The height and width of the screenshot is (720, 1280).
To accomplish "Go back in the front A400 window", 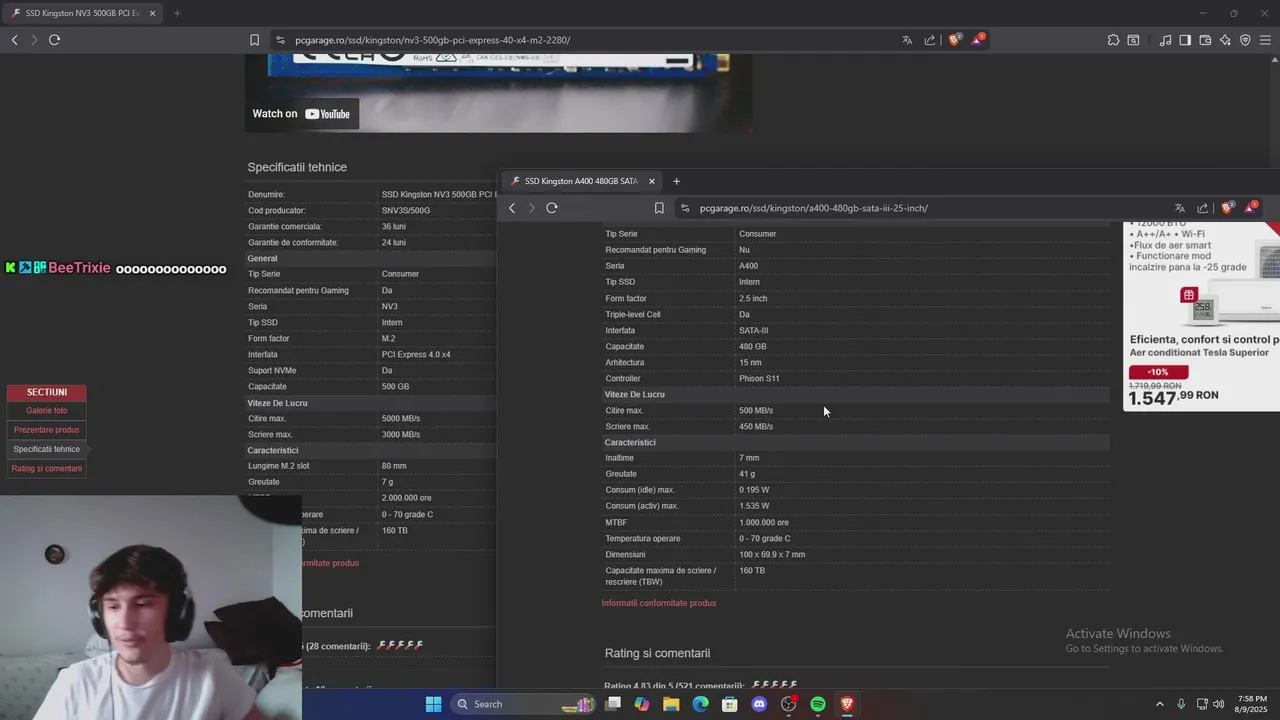I will click(512, 208).
